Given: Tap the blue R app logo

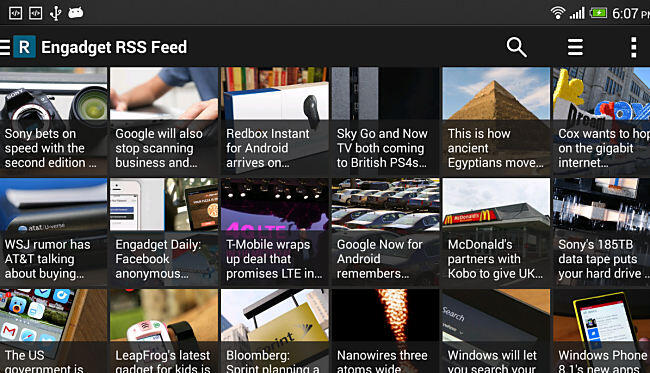Looking at the screenshot, I should [x=24, y=47].
